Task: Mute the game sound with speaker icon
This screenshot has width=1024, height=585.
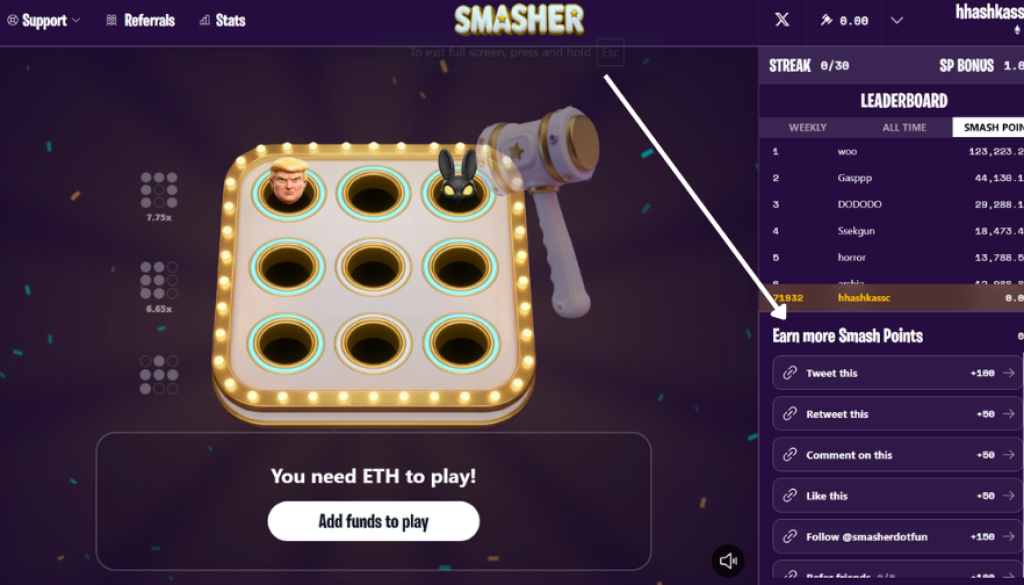Action: pyautogui.click(x=728, y=561)
